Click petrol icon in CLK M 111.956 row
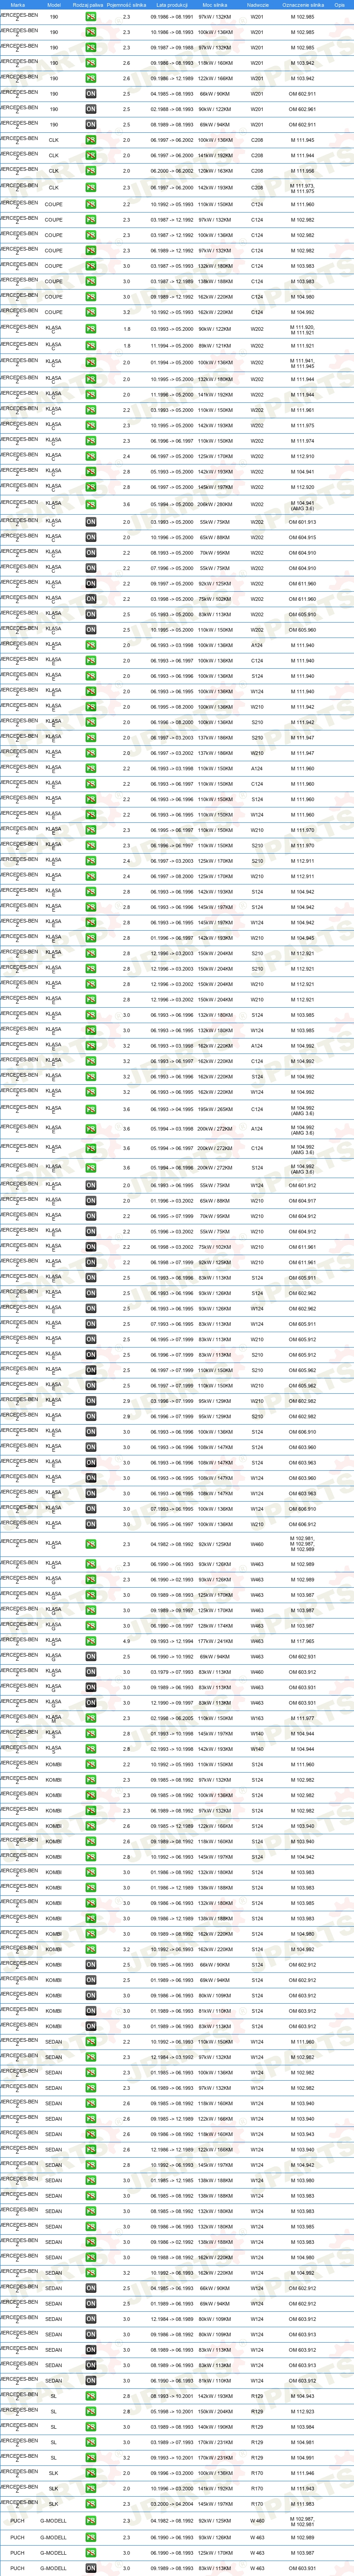Image resolution: width=354 pixels, height=2576 pixels. click(x=91, y=171)
